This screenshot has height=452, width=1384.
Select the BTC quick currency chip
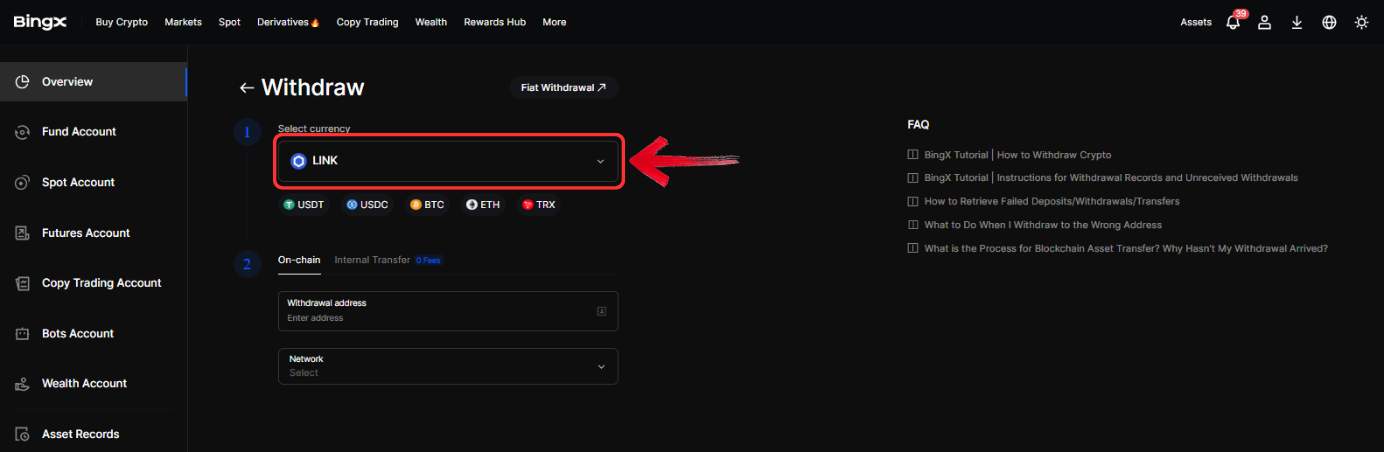(427, 204)
